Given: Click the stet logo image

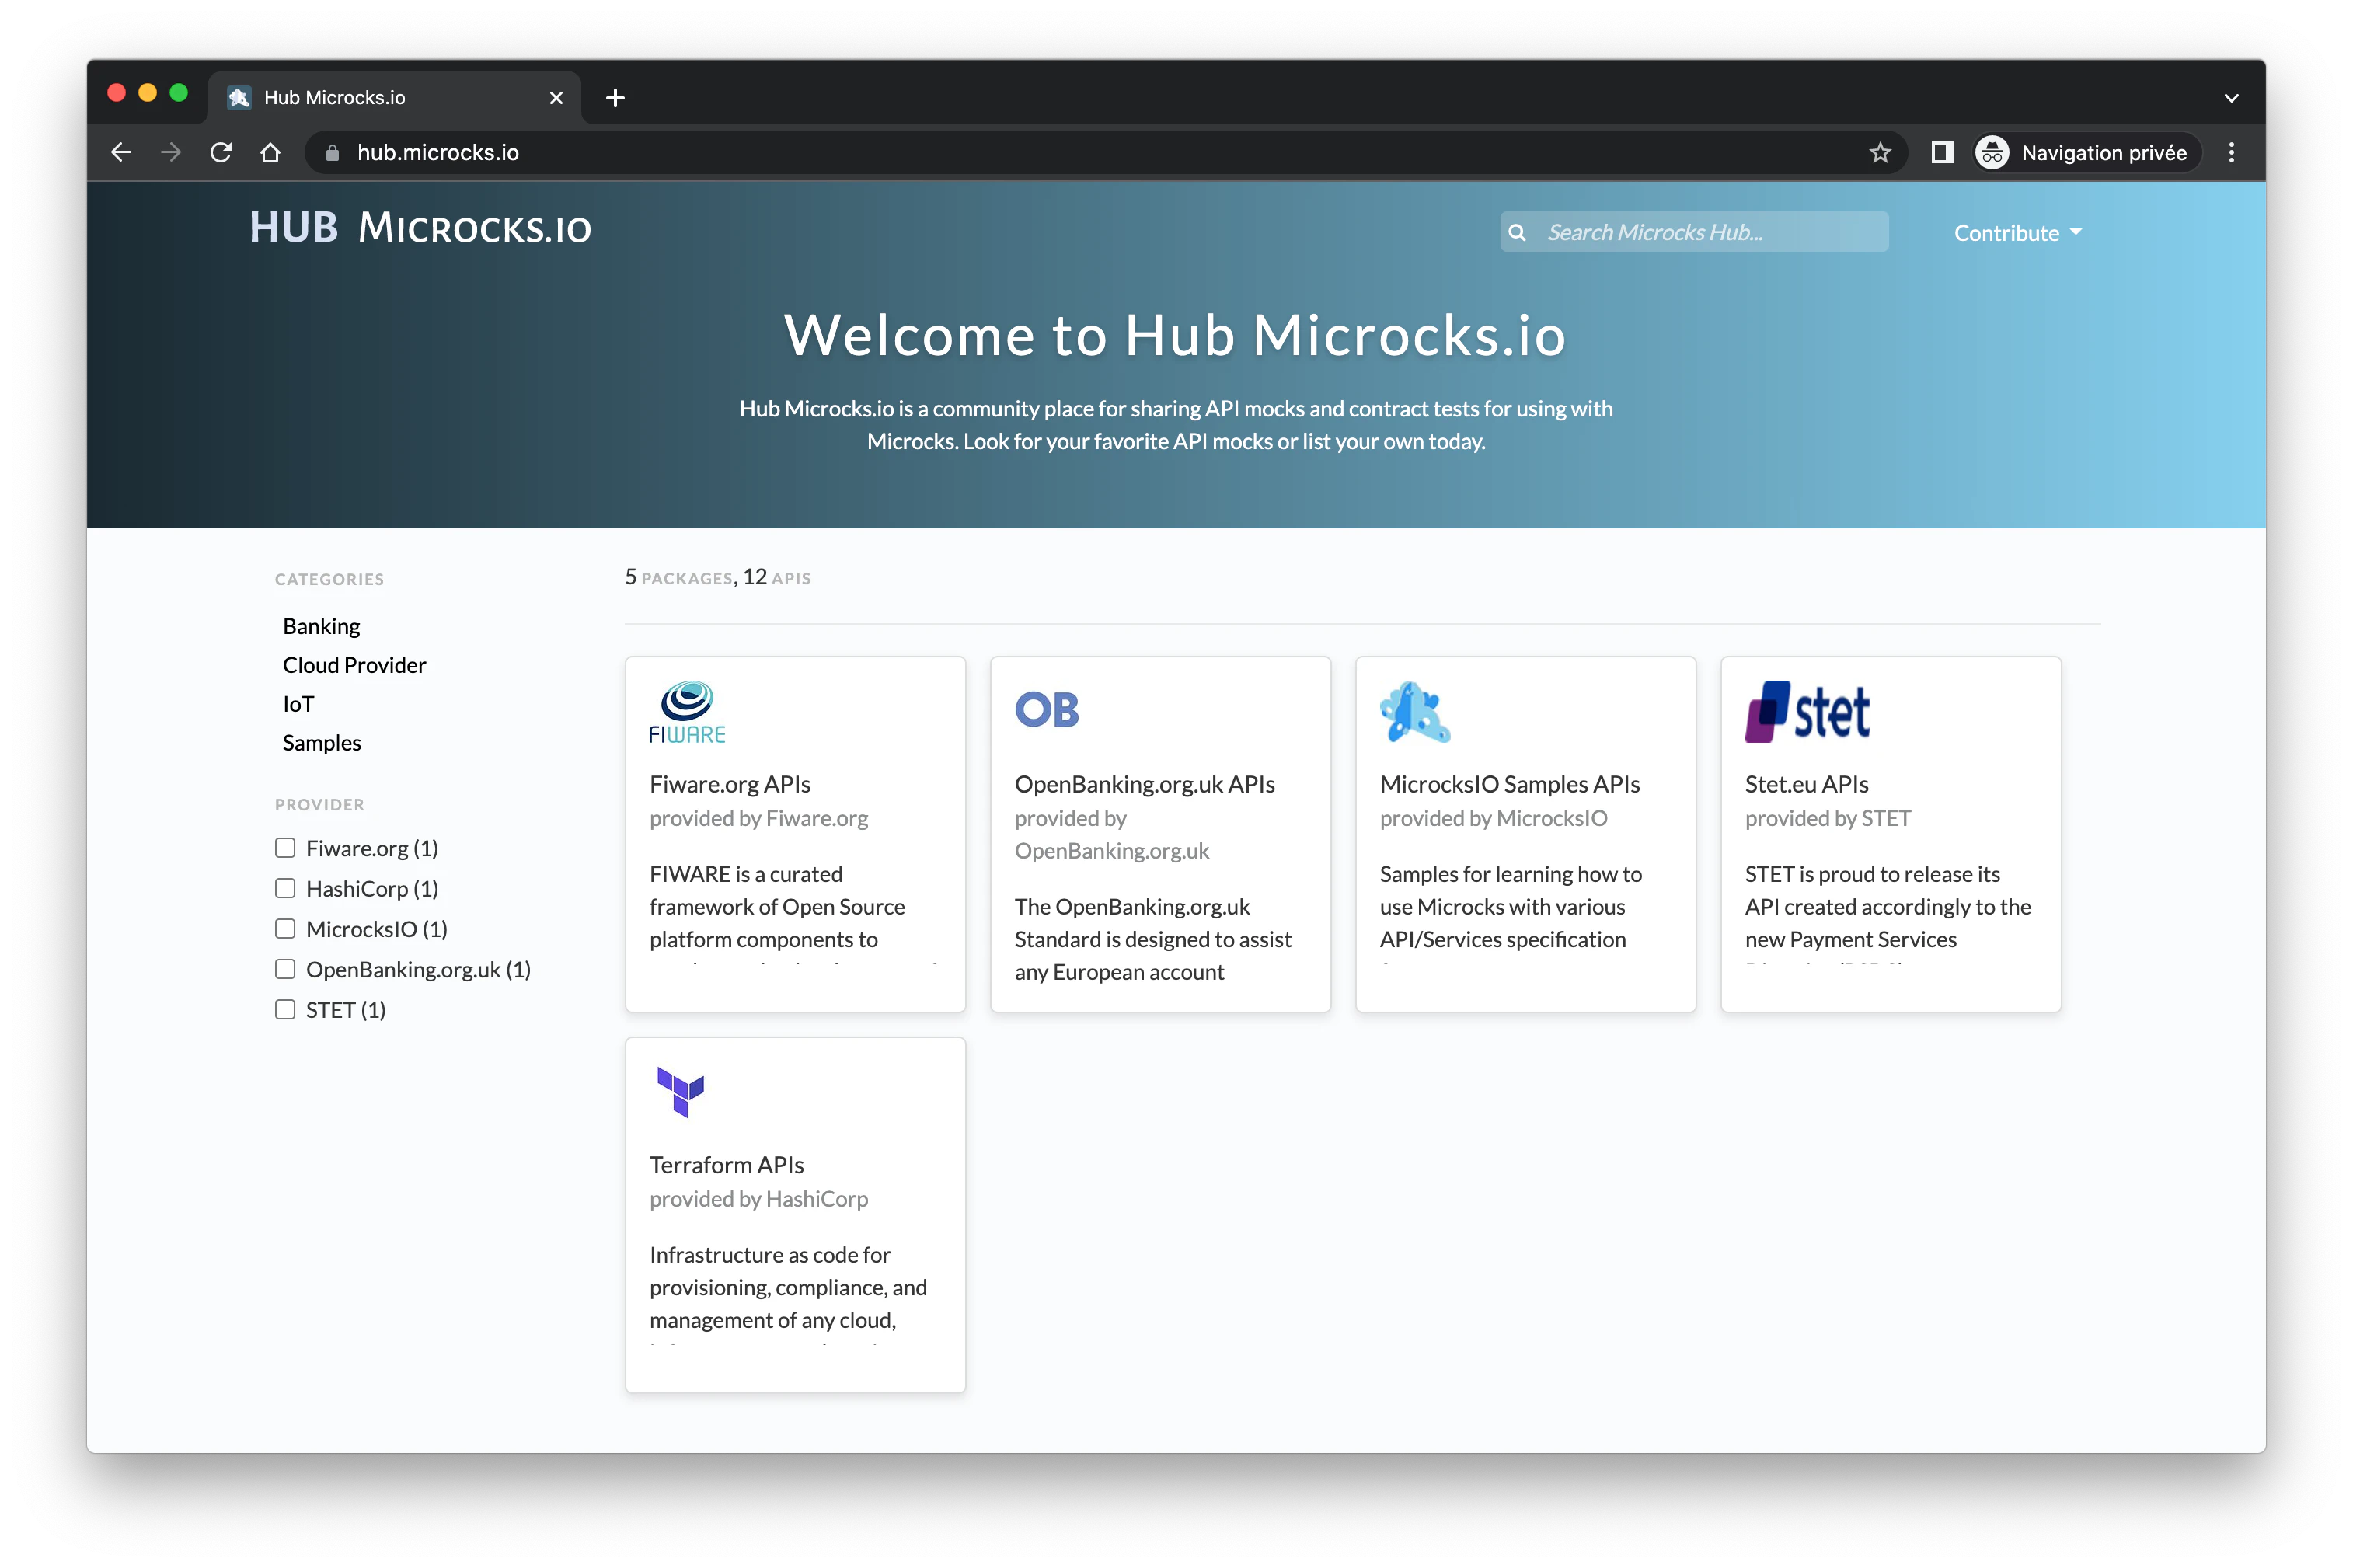Looking at the screenshot, I should [x=1807, y=712].
